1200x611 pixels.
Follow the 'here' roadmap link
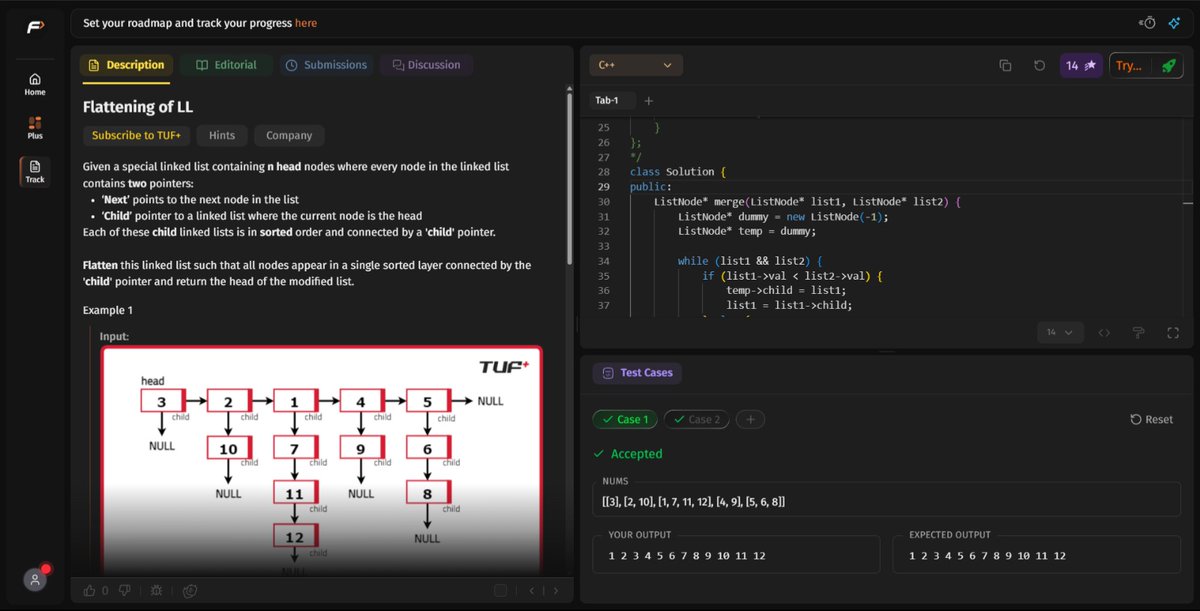pyautogui.click(x=306, y=22)
